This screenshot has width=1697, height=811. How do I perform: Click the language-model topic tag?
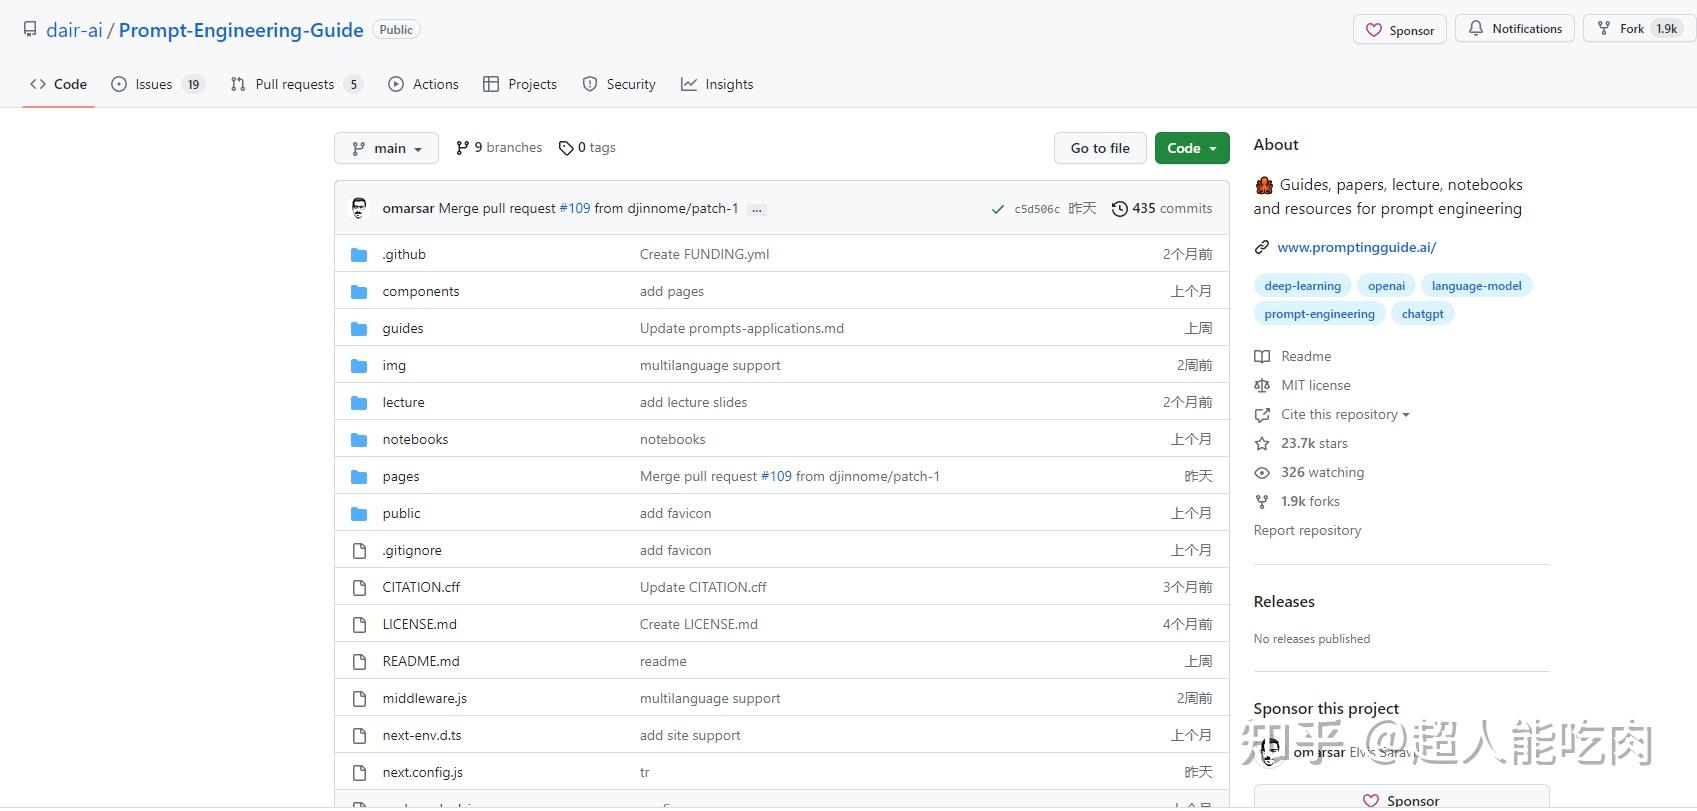coord(1476,286)
